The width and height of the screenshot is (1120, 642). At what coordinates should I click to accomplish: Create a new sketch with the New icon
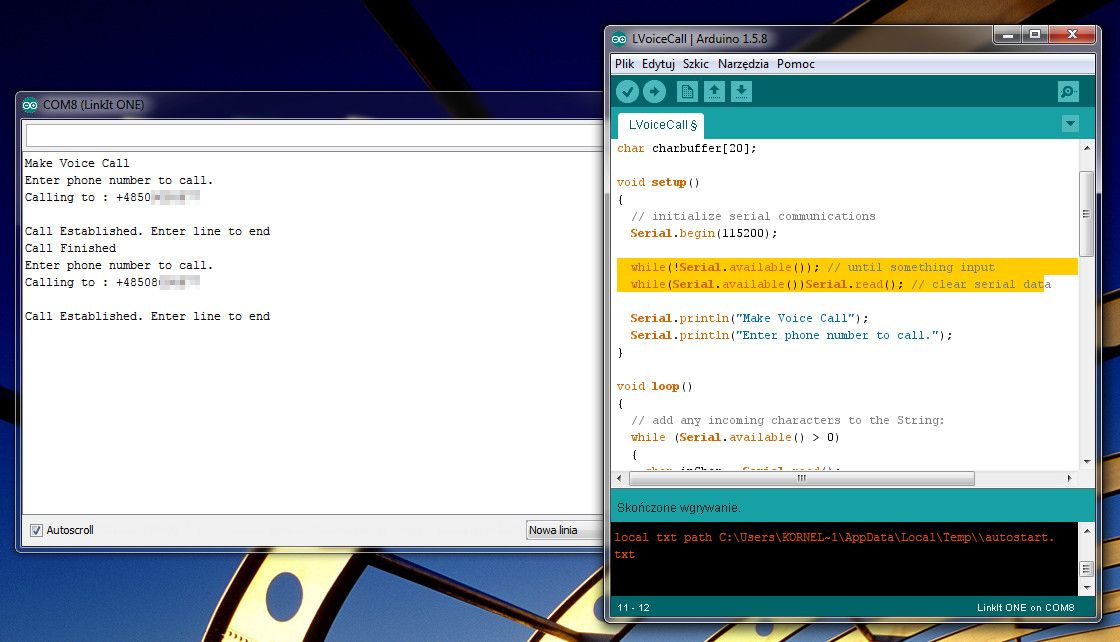tap(687, 91)
